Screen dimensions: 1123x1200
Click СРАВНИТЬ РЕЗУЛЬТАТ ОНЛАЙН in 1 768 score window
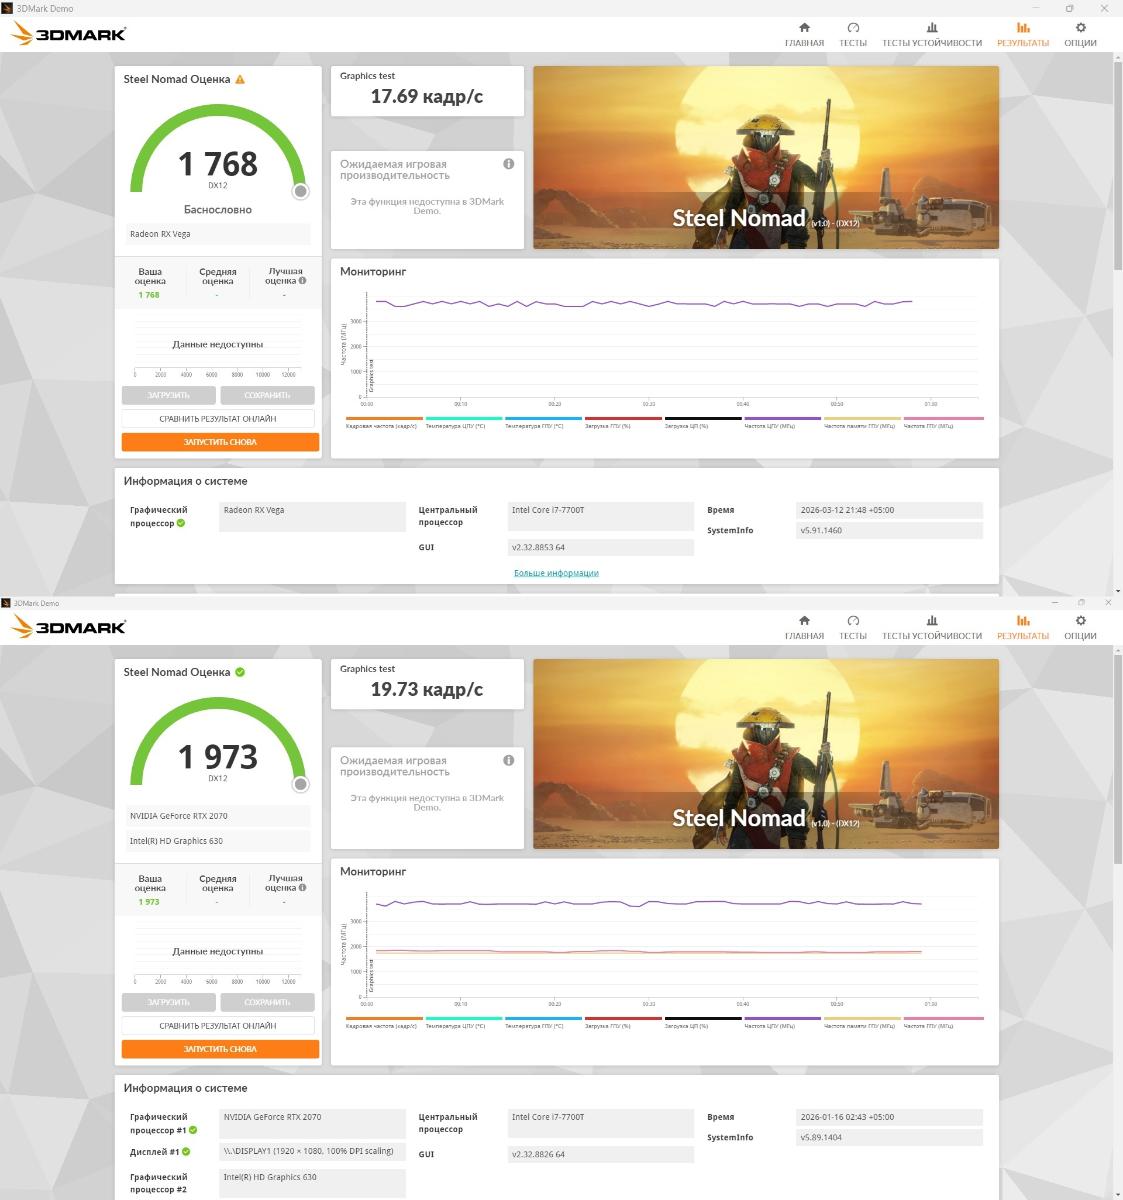coord(218,419)
